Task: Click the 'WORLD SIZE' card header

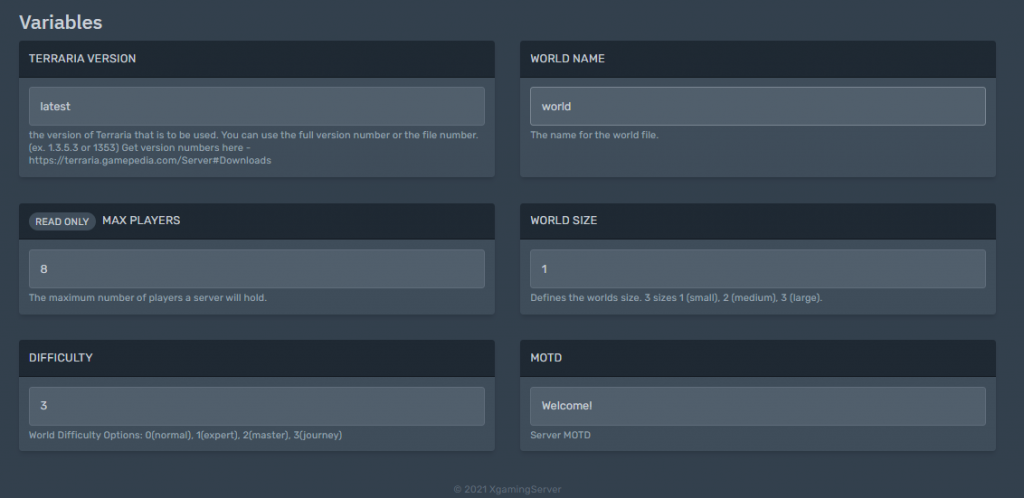Action: click(x=758, y=221)
